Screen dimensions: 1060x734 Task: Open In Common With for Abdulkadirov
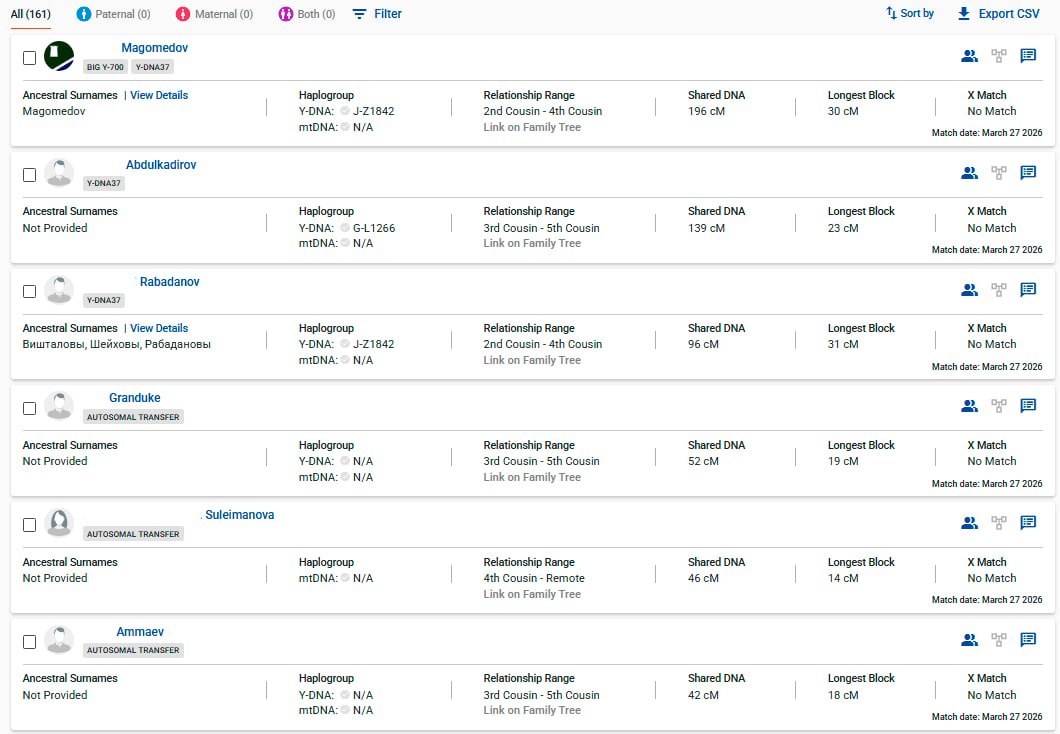[969, 173]
